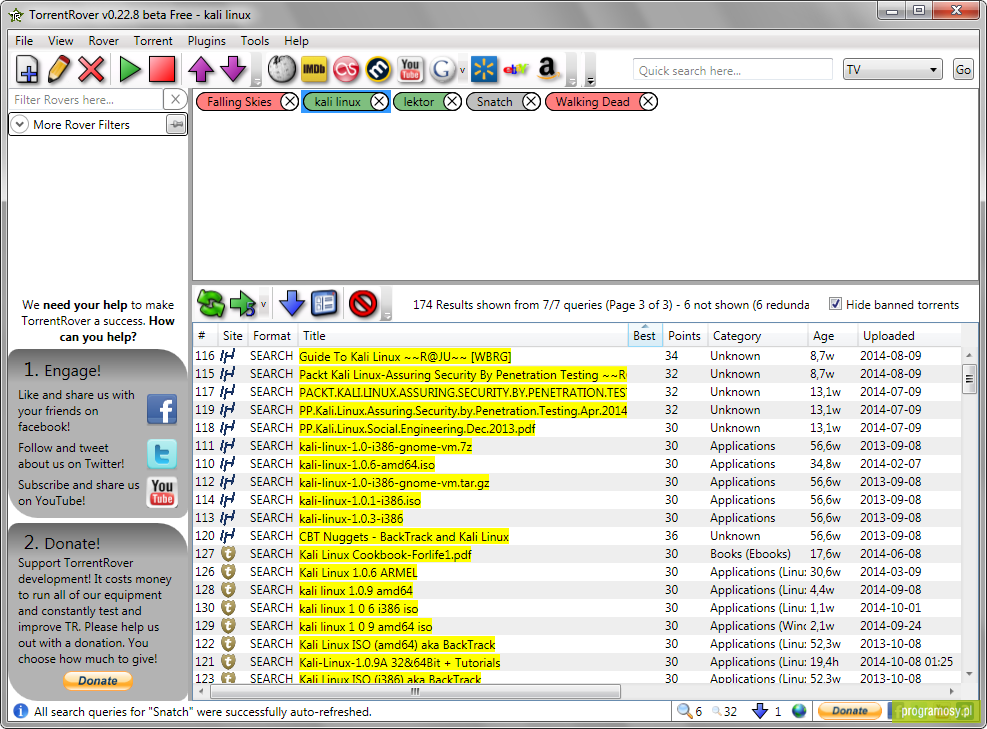Open Last.fm plugin icon

click(346, 69)
